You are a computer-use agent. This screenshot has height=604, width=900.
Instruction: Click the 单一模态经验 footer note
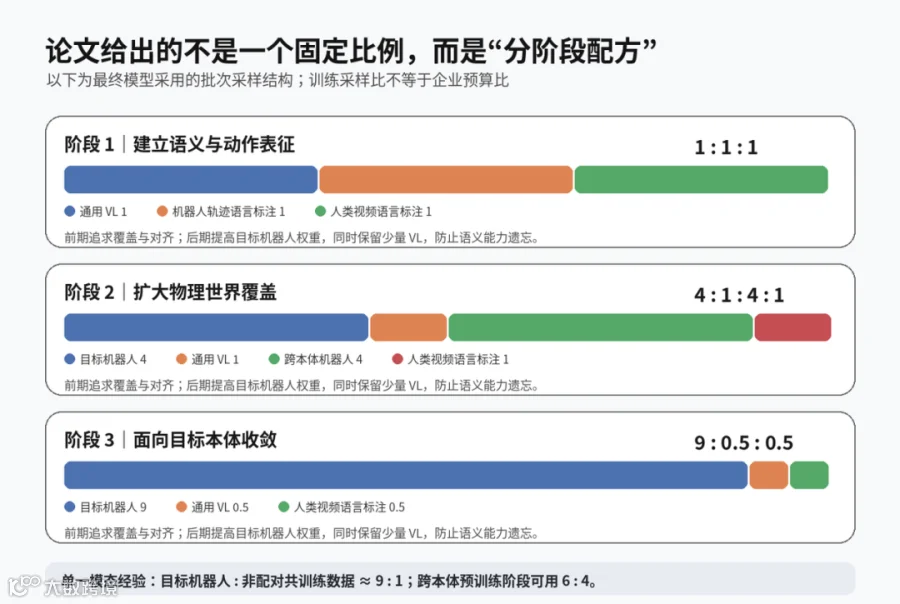click(329, 581)
